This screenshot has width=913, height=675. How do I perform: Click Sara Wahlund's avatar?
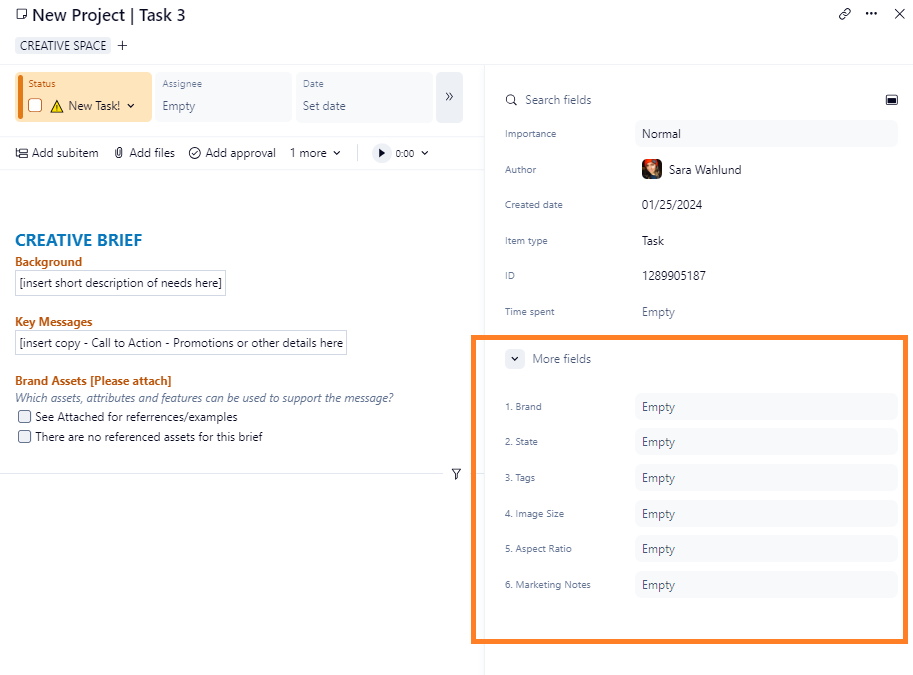tap(651, 170)
